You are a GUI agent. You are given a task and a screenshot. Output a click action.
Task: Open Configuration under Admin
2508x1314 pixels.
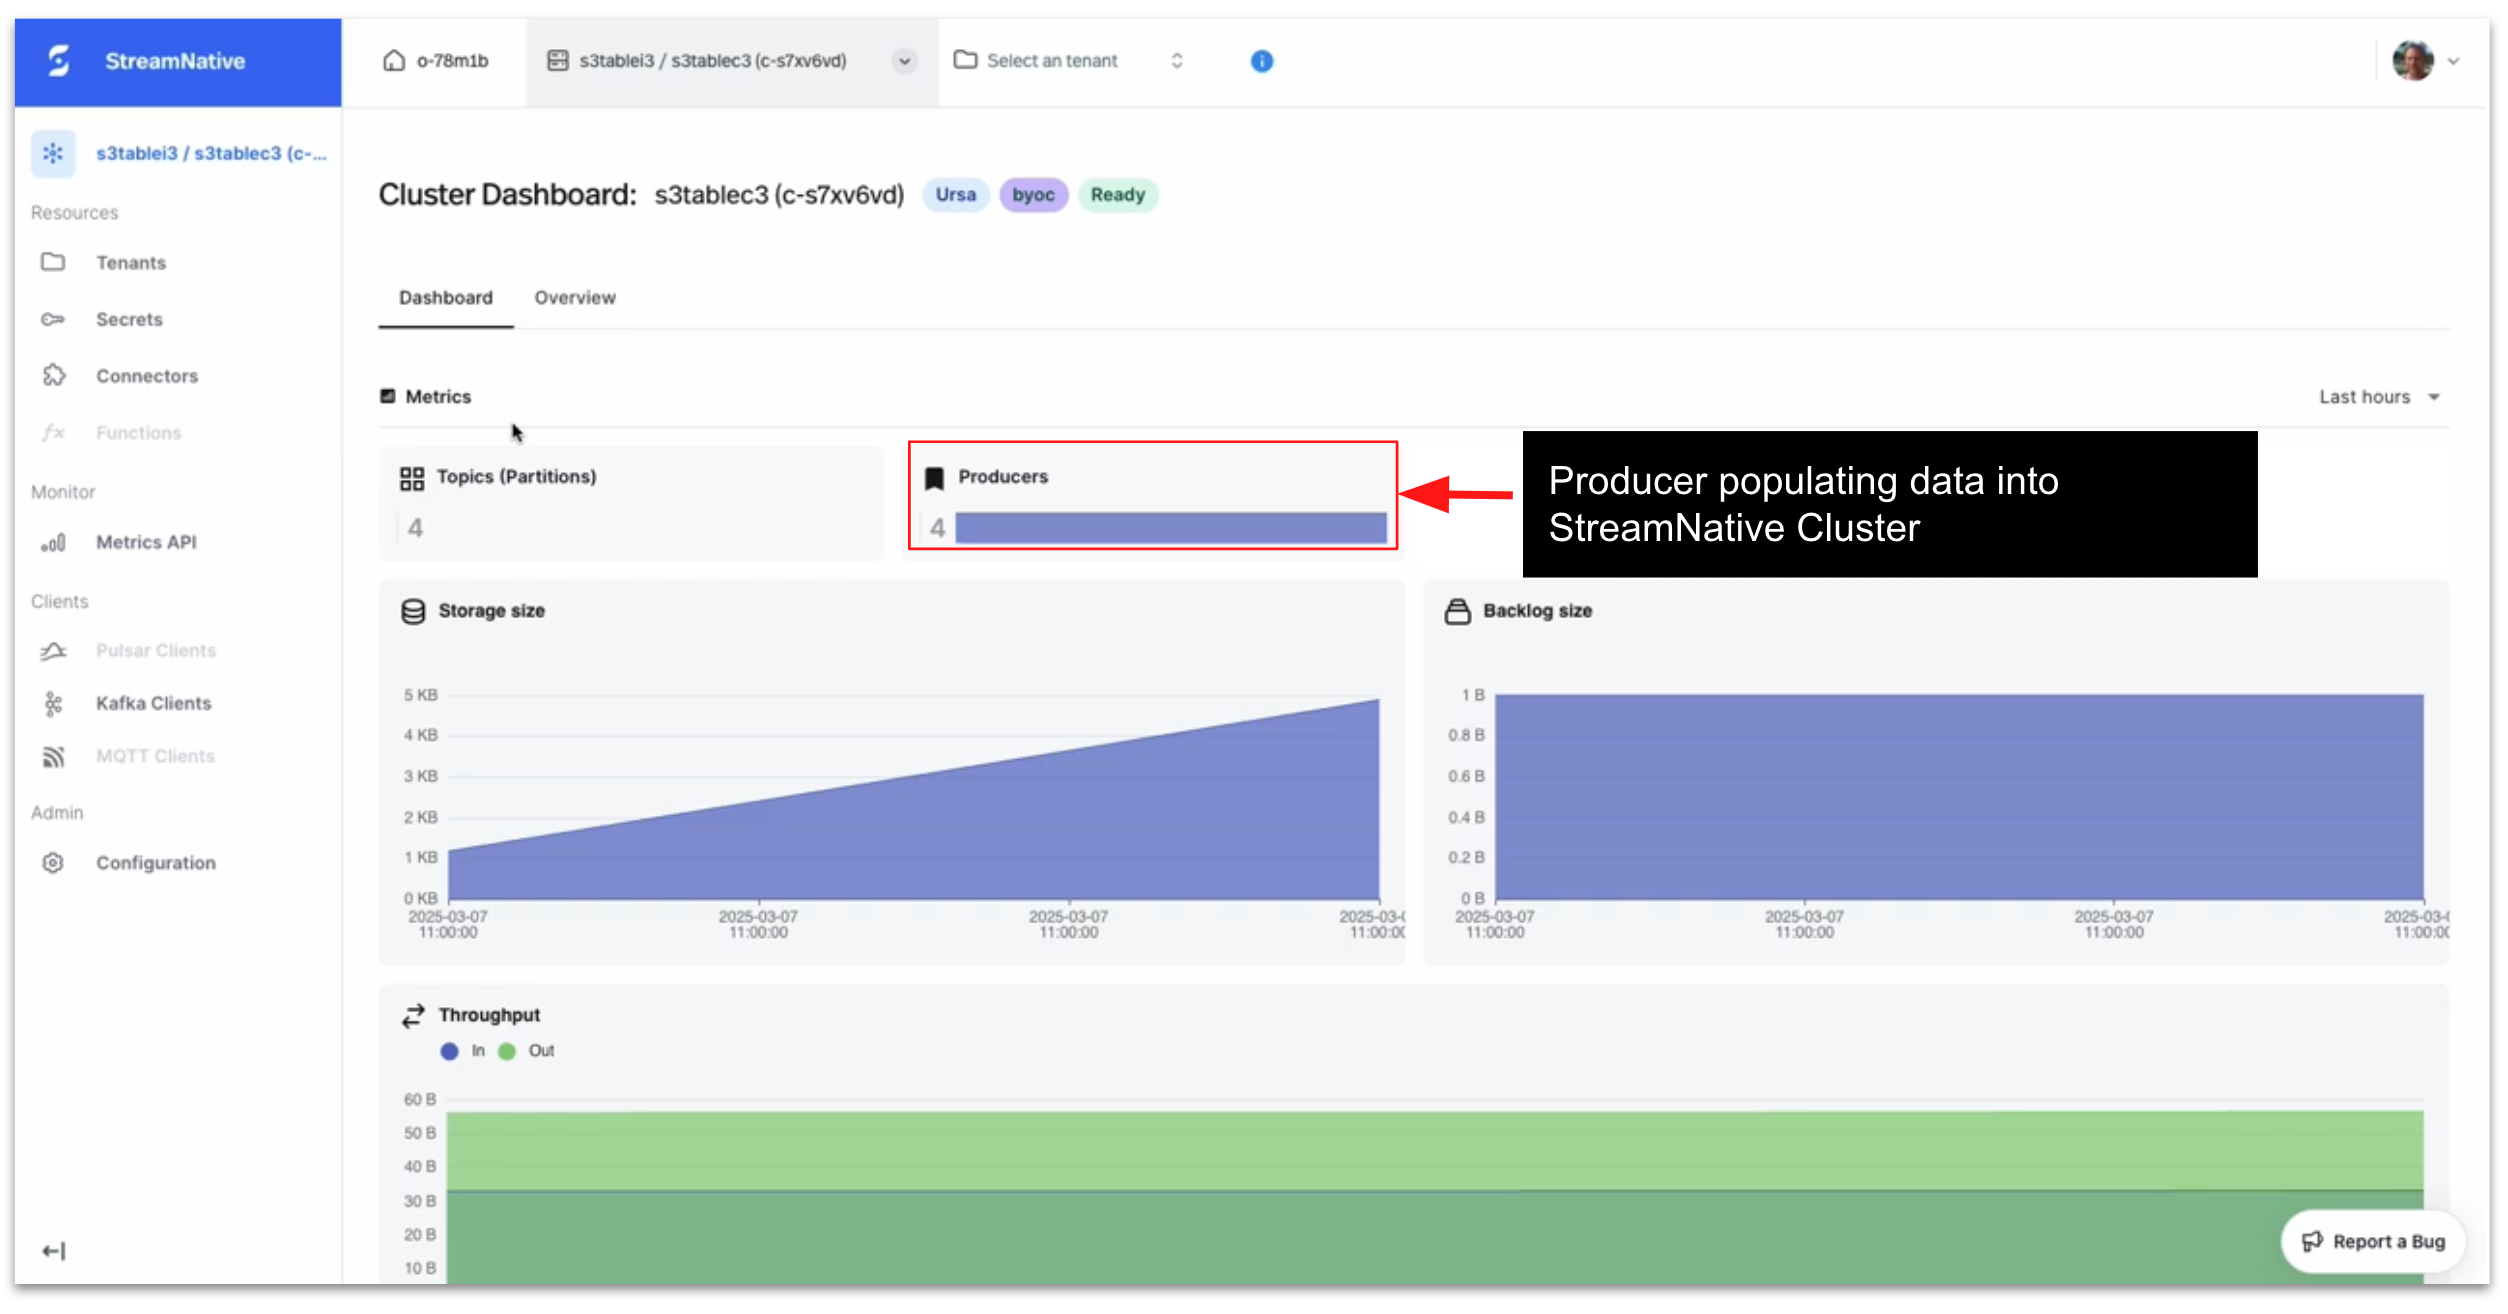(155, 862)
